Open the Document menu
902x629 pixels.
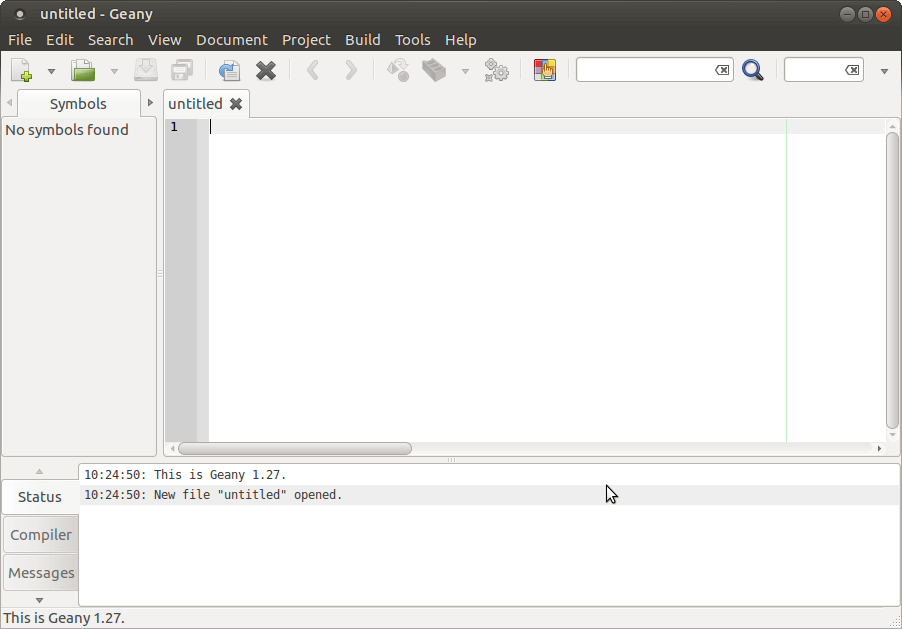[231, 40]
